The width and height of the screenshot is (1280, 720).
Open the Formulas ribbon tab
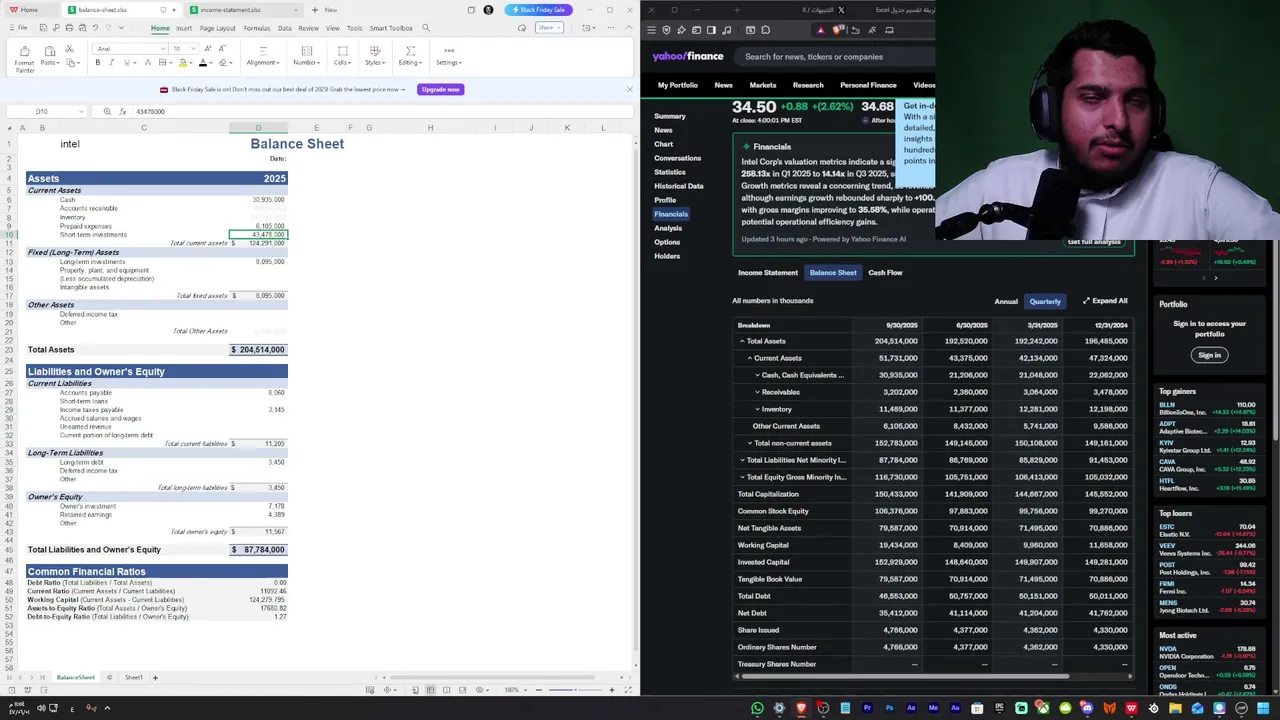257,28
